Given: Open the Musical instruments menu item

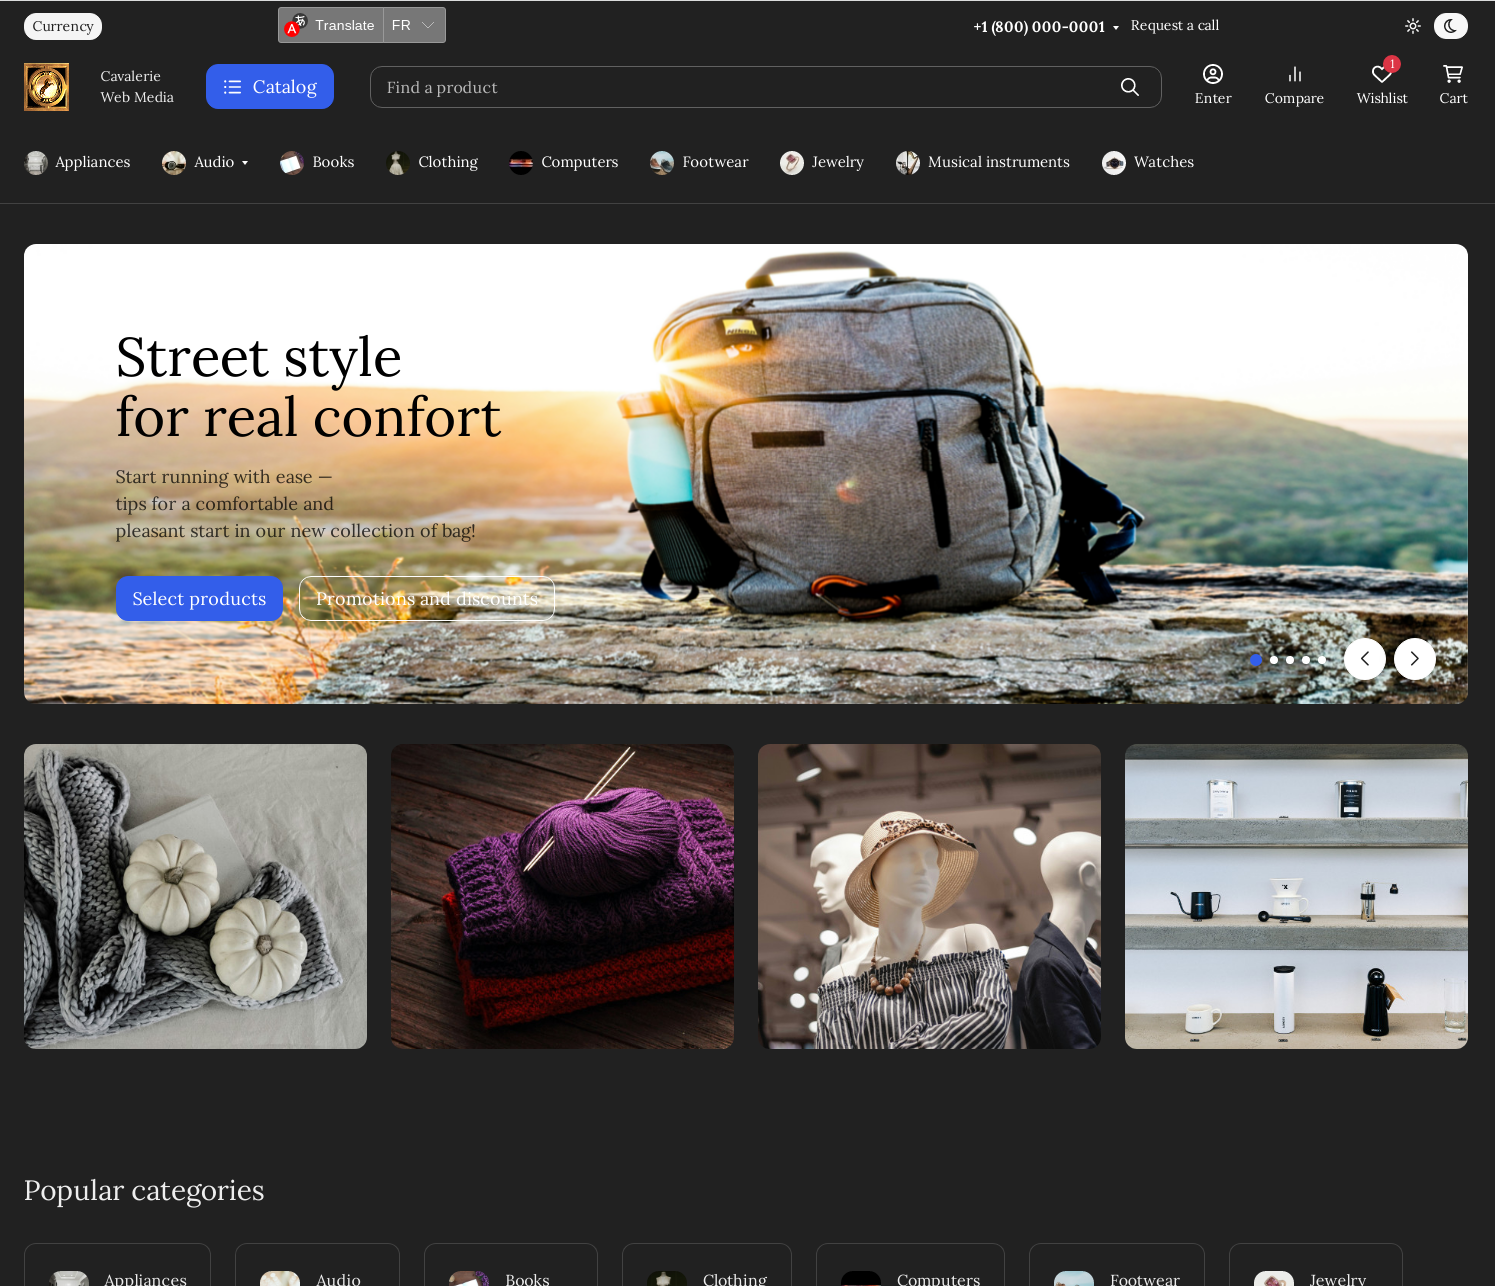Looking at the screenshot, I should click(x=999, y=162).
